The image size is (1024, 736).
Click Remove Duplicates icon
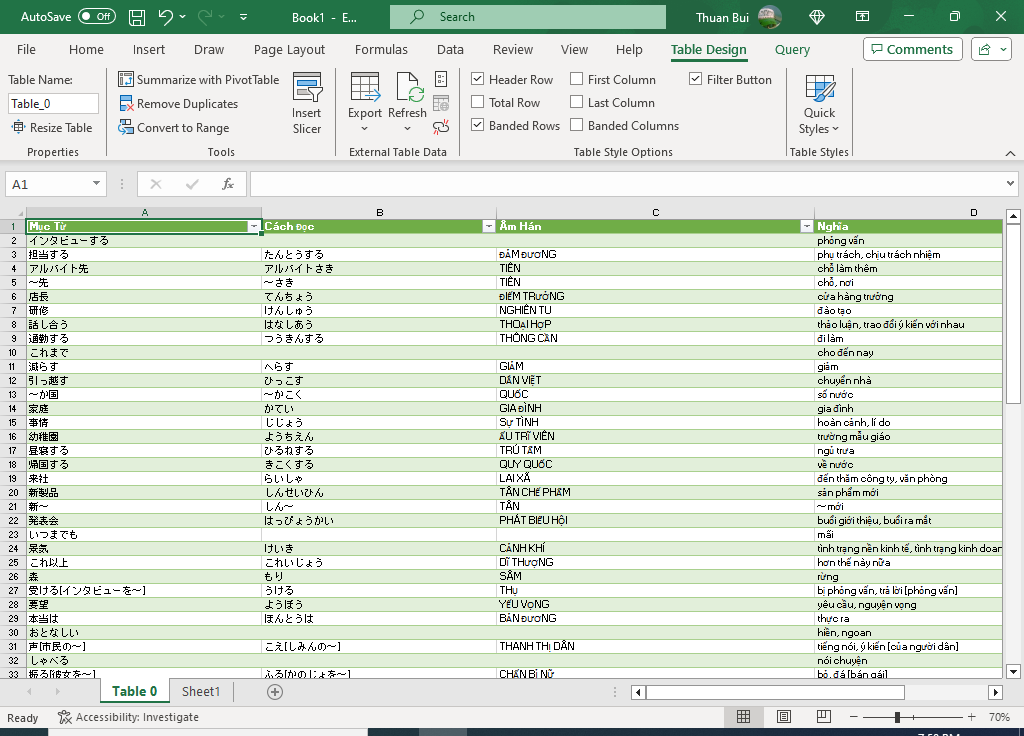[x=127, y=104]
